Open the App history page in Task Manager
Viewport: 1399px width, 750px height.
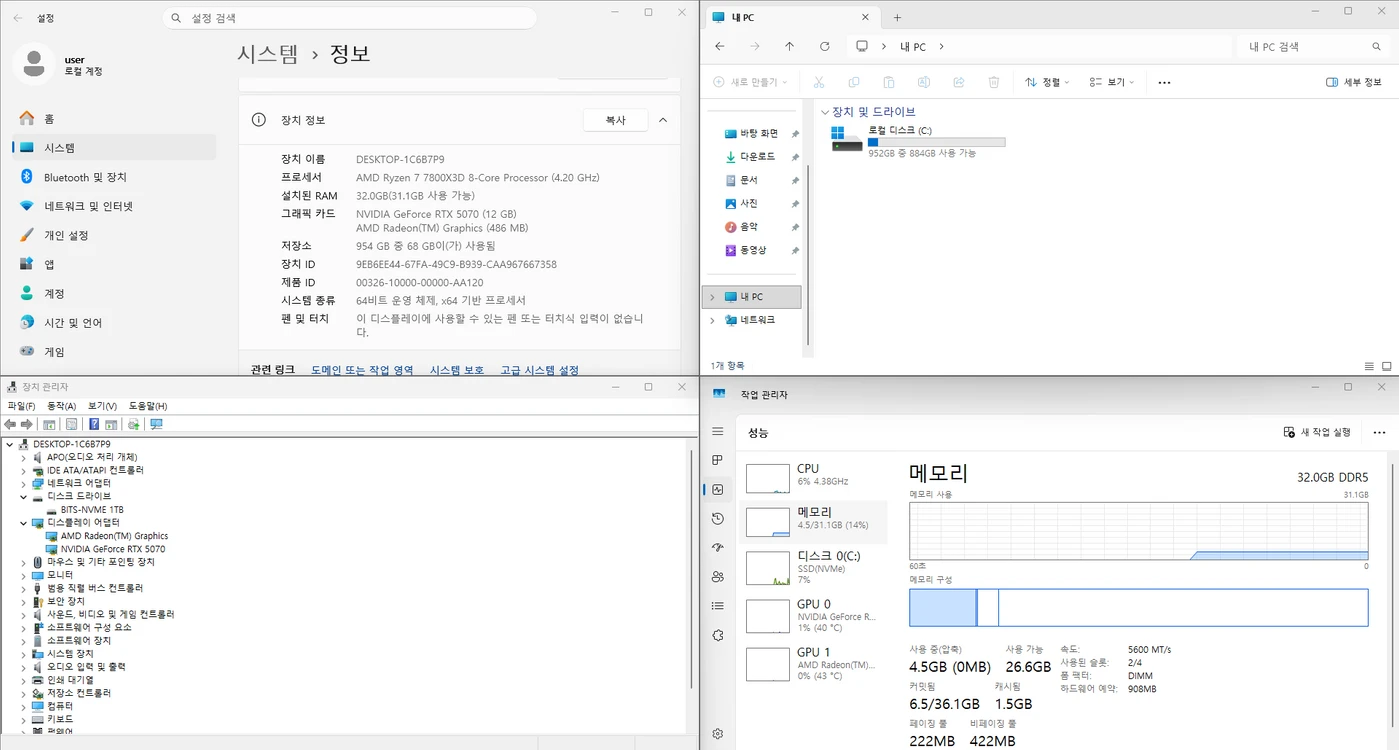pos(717,518)
